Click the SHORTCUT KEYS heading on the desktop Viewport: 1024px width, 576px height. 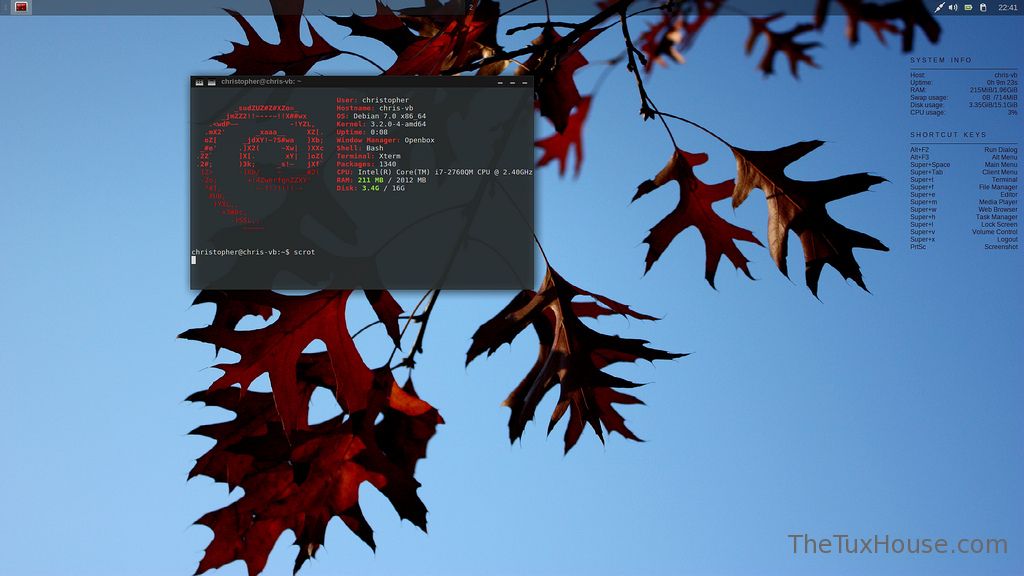tap(948, 135)
